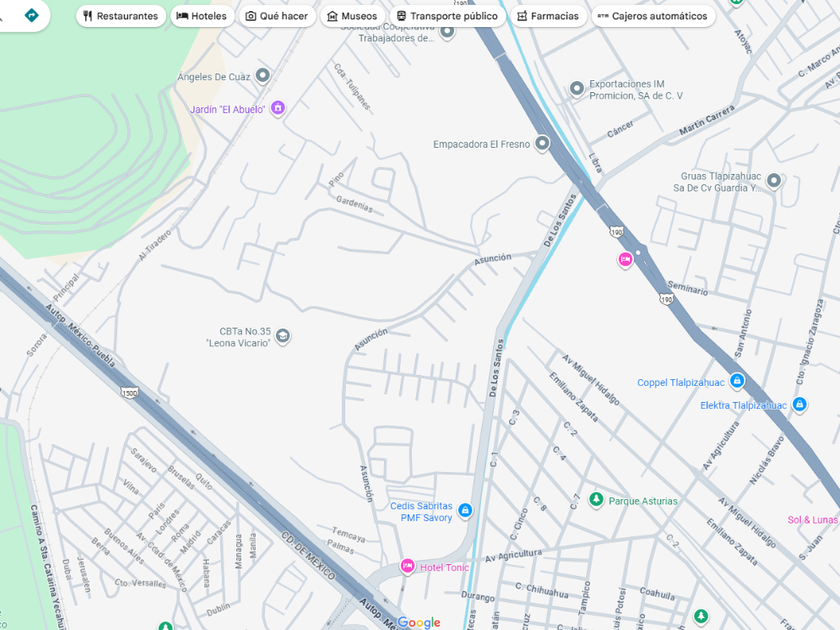Select Gruas Tlapizahuac location pin
Screen dimensions: 840x630
point(774,181)
